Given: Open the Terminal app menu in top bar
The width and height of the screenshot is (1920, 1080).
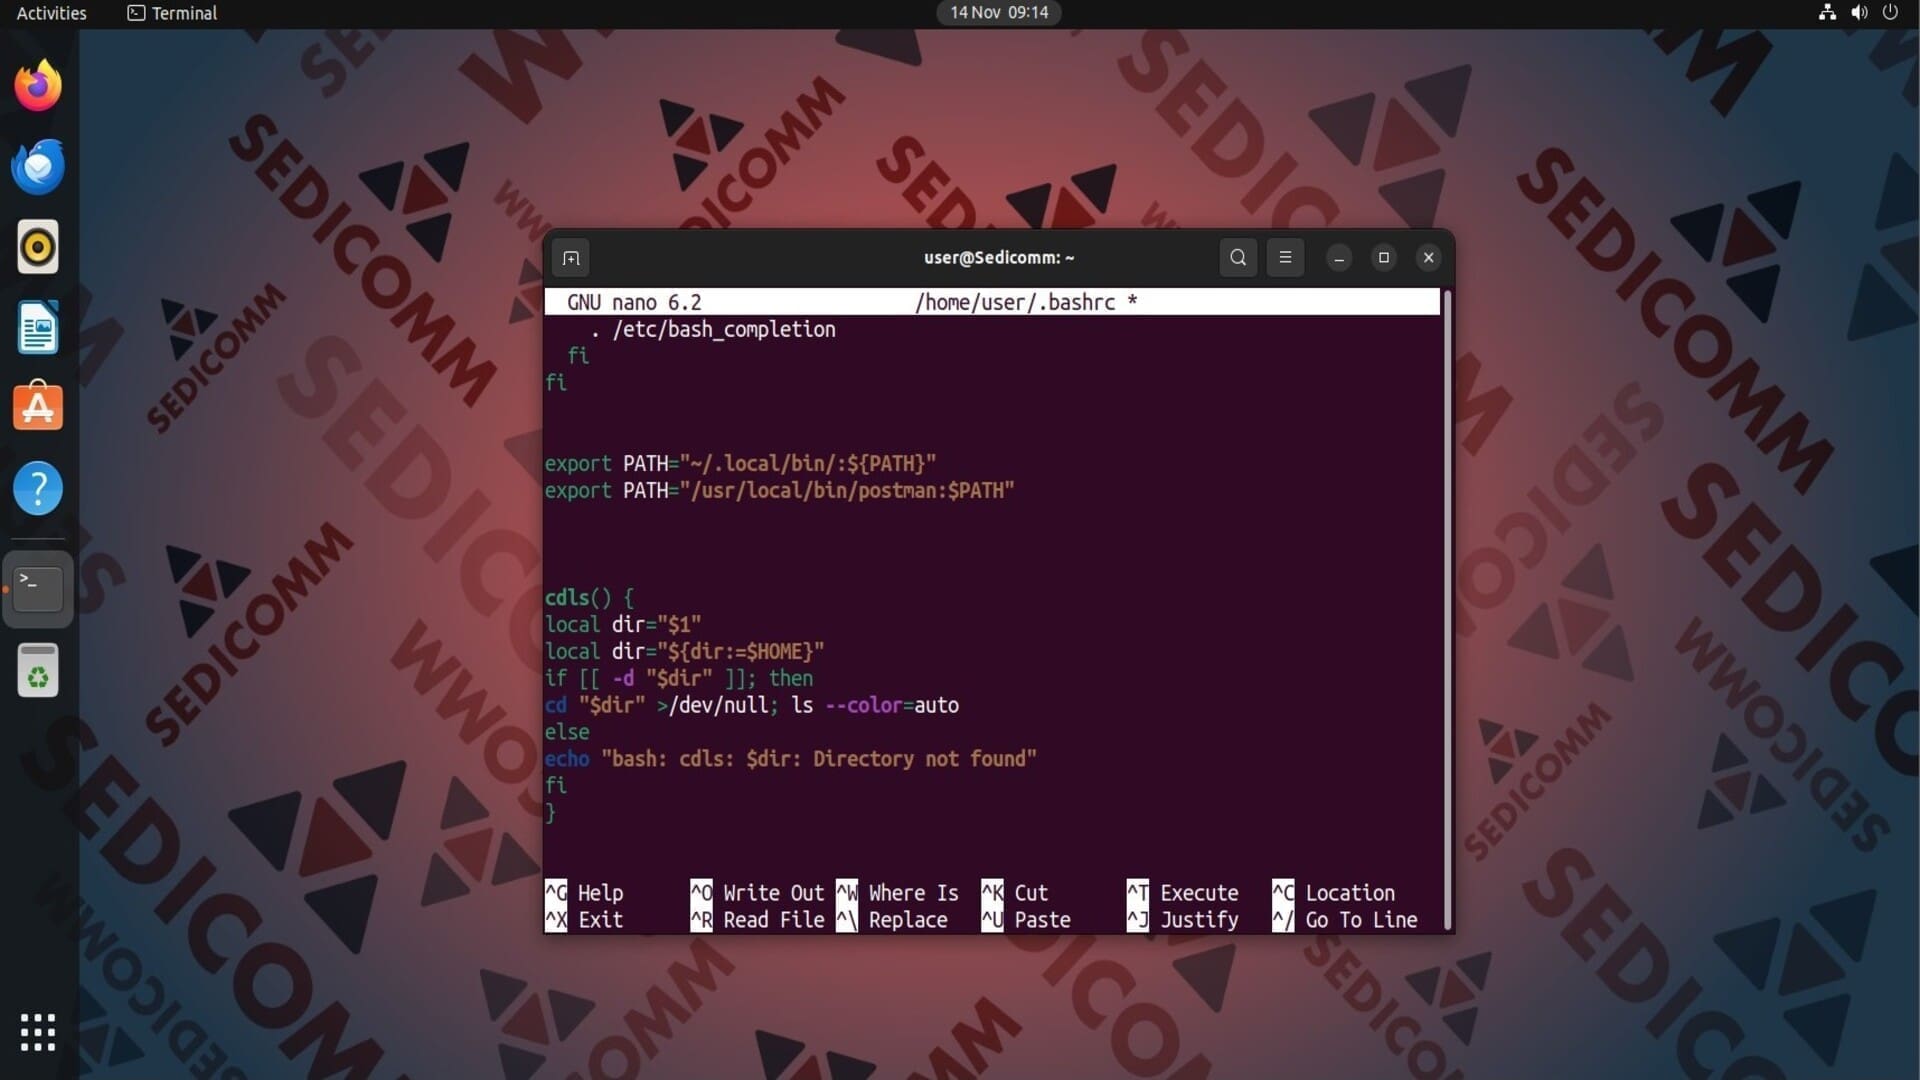Looking at the screenshot, I should point(172,13).
